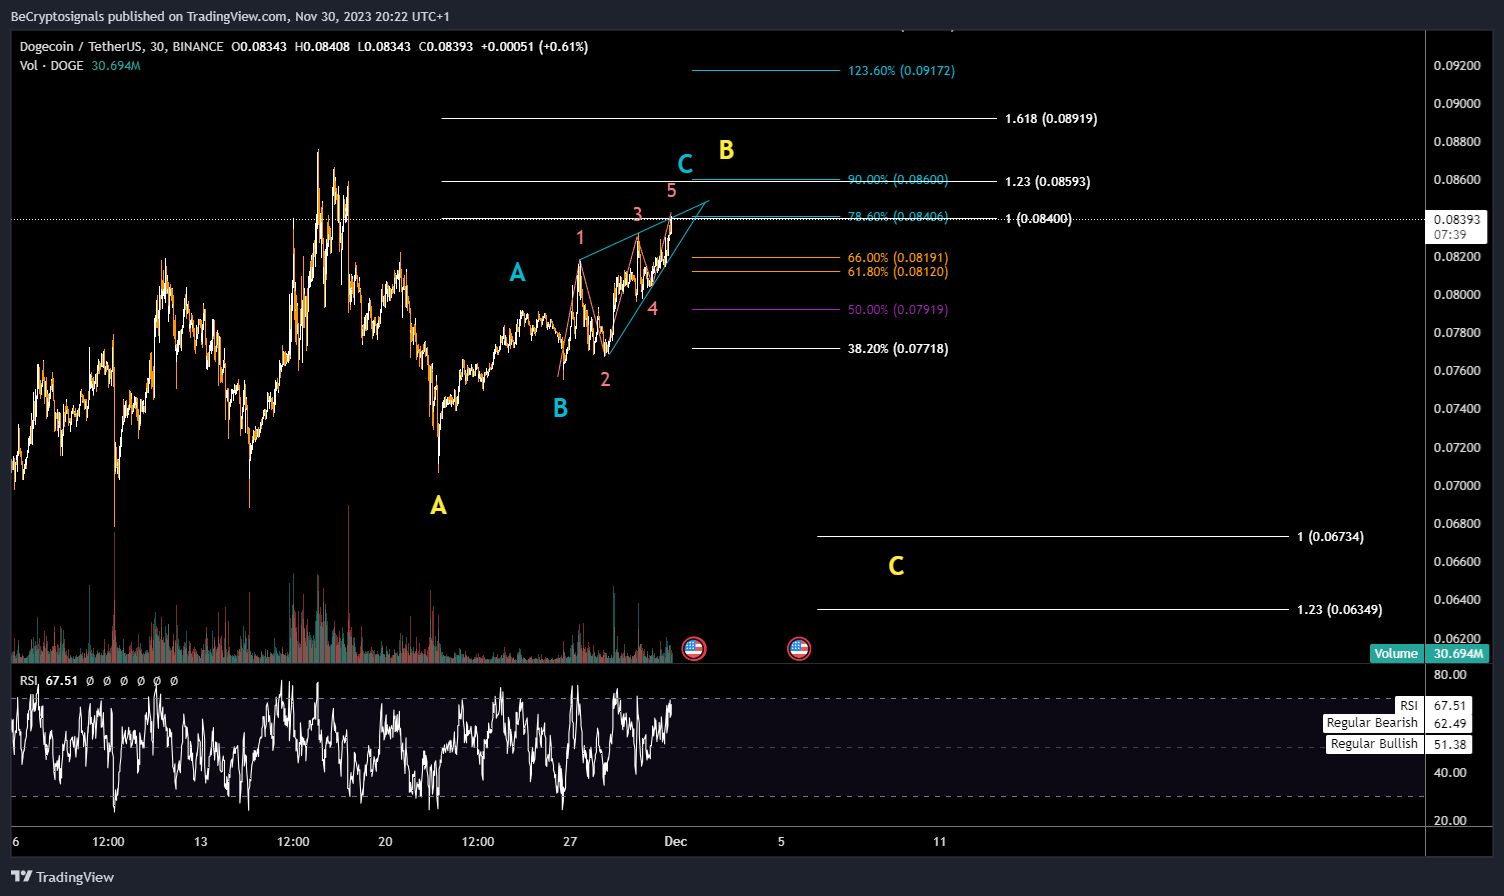
Task: Click the RSI 67.51 axis value badge
Action: click(x=1449, y=706)
